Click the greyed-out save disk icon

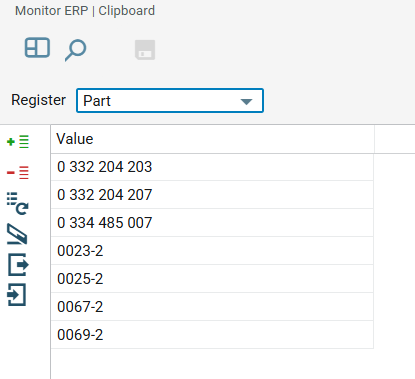tap(145, 50)
